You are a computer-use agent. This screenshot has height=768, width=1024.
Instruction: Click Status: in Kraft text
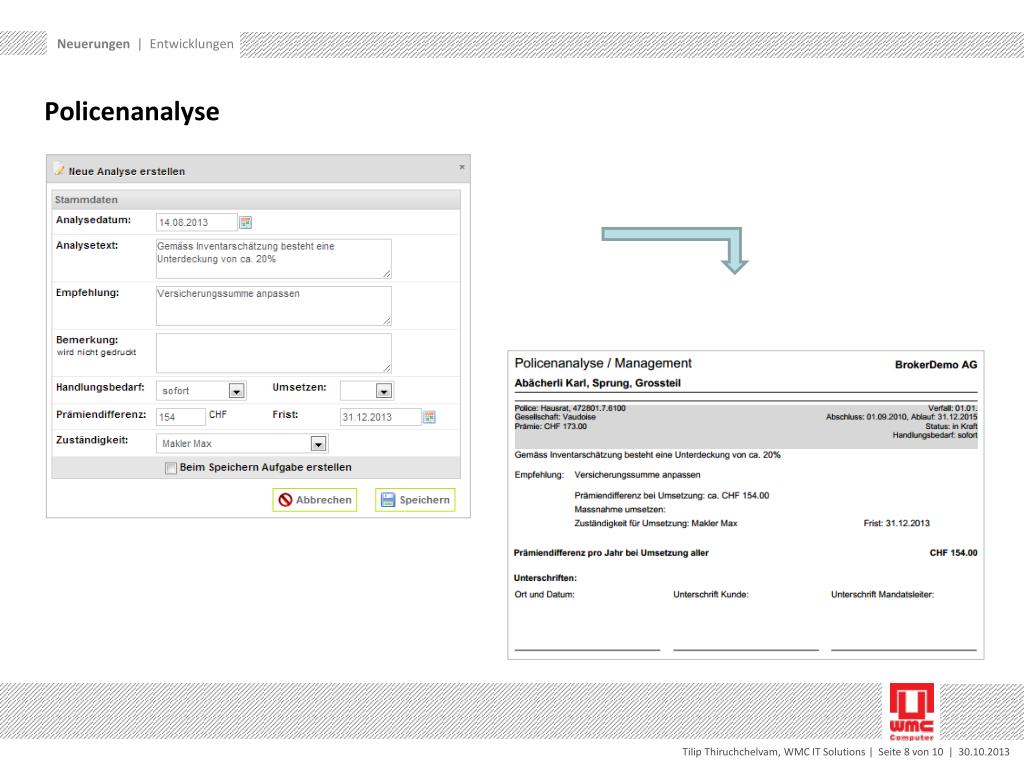click(952, 426)
